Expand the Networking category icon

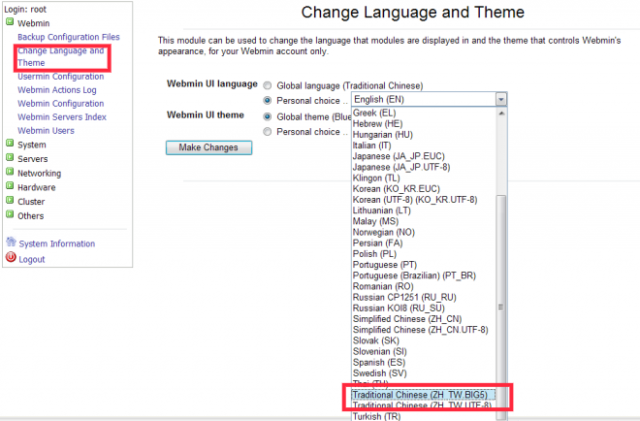click(x=10, y=172)
